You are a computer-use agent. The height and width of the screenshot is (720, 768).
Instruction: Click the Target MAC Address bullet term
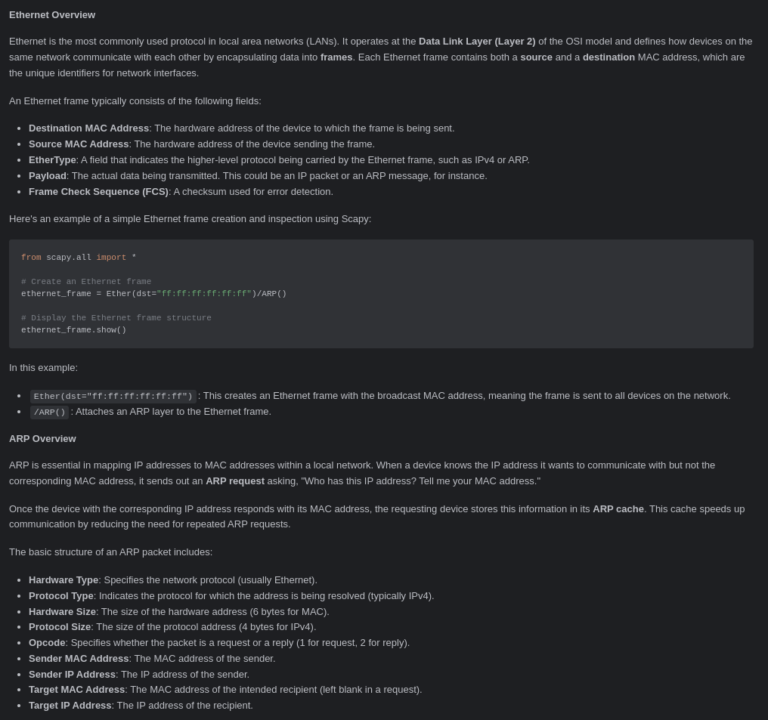coord(76,690)
